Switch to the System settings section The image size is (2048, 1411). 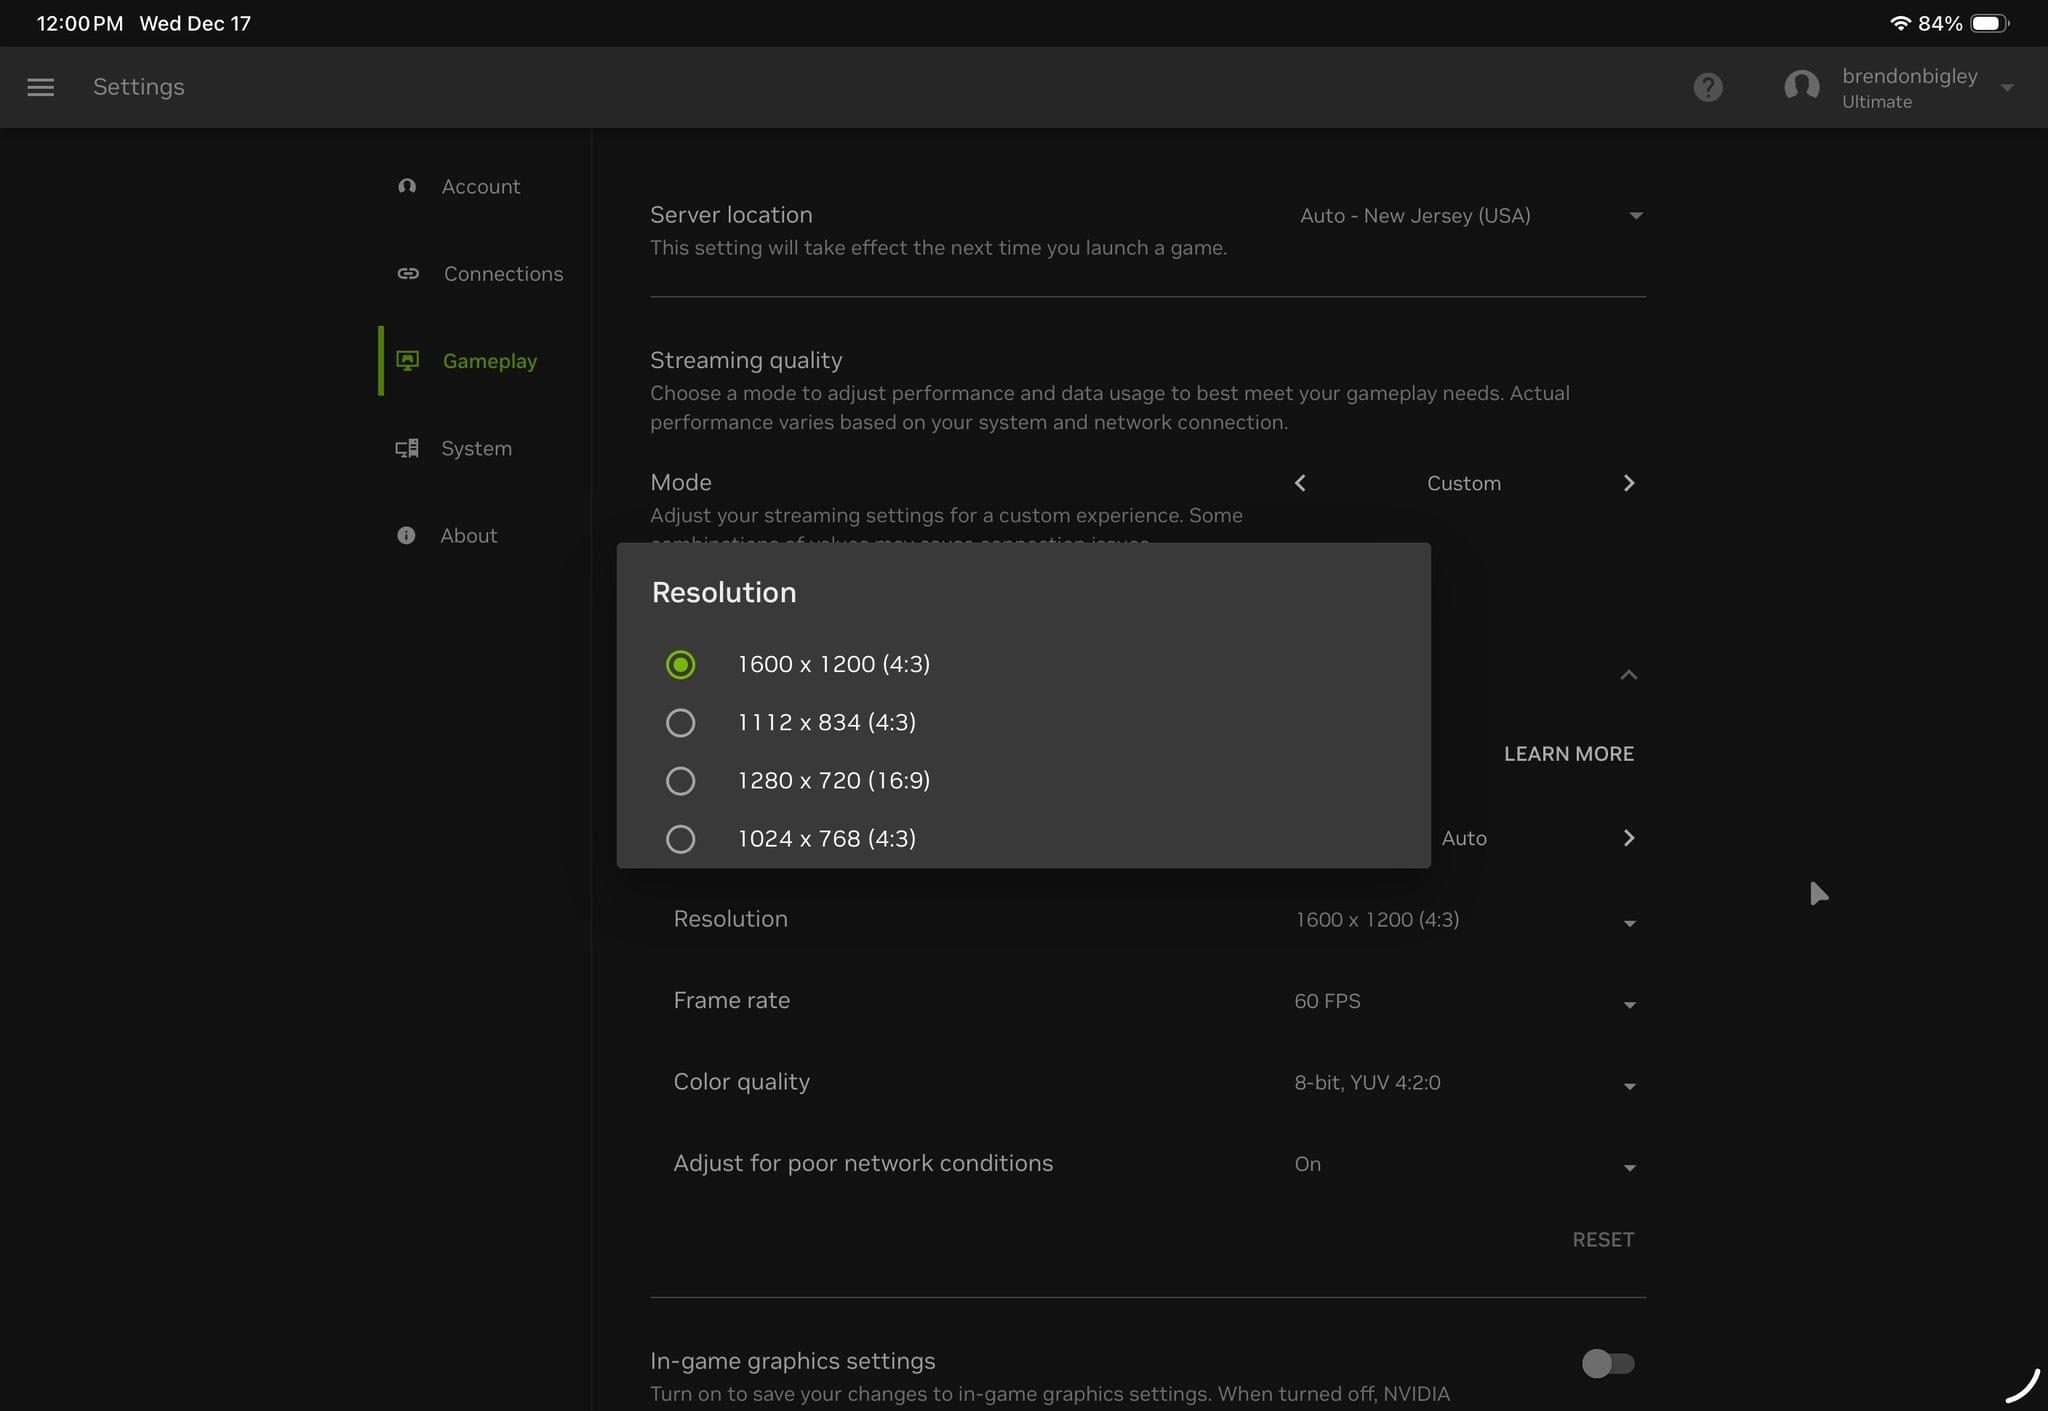click(x=475, y=448)
